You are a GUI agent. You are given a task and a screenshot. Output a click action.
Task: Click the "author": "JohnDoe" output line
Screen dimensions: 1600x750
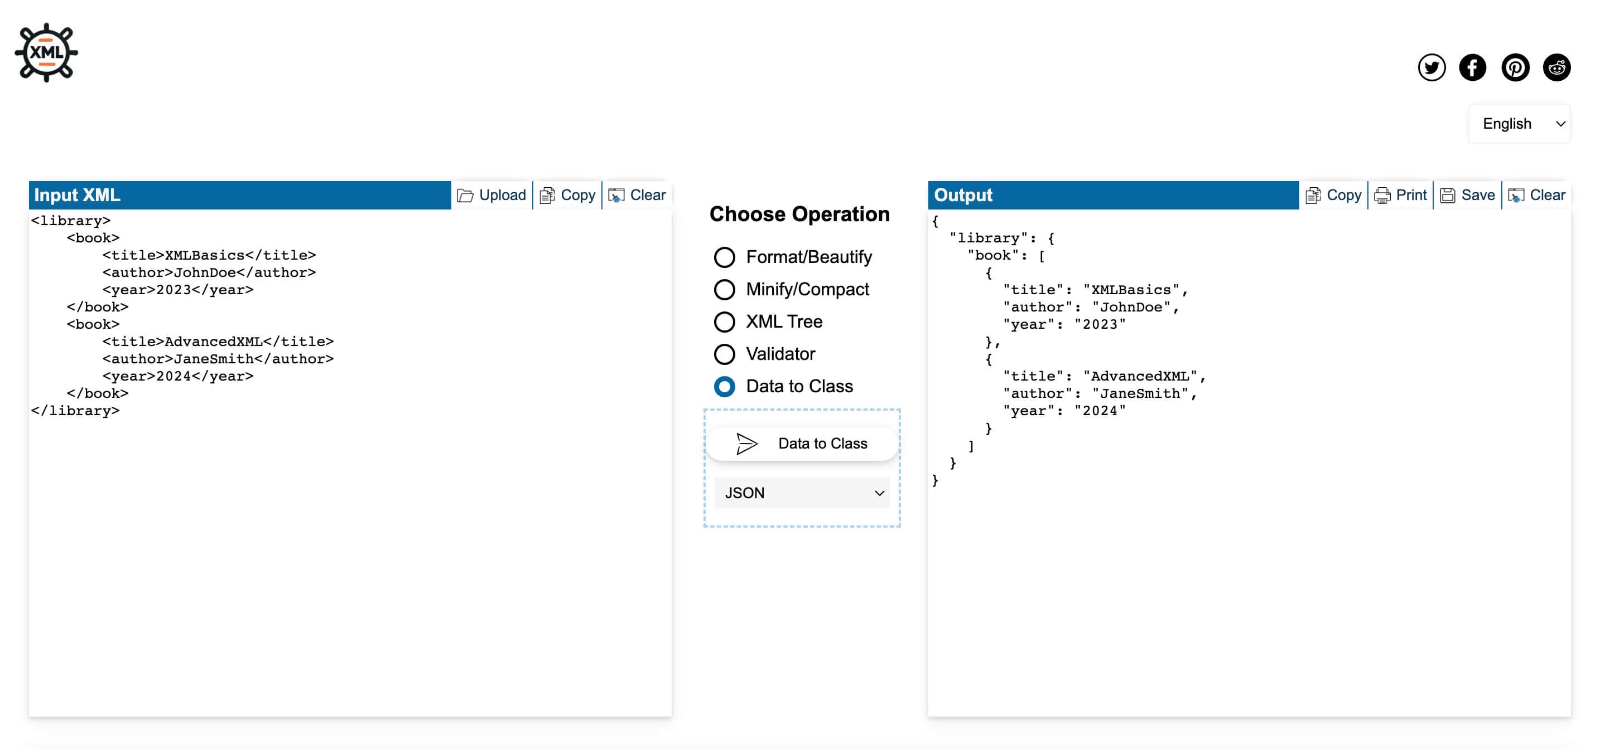pos(1091,307)
